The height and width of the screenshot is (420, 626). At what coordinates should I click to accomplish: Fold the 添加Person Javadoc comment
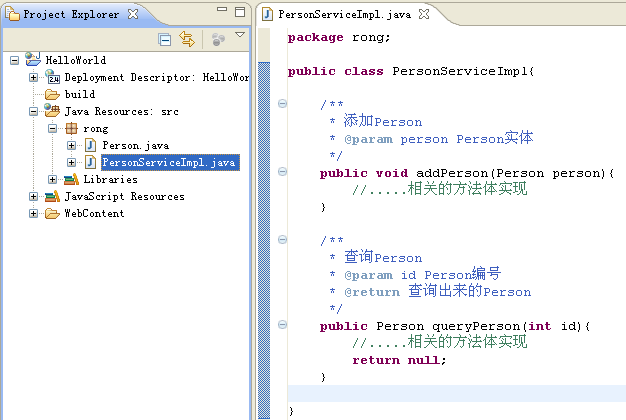tap(282, 104)
